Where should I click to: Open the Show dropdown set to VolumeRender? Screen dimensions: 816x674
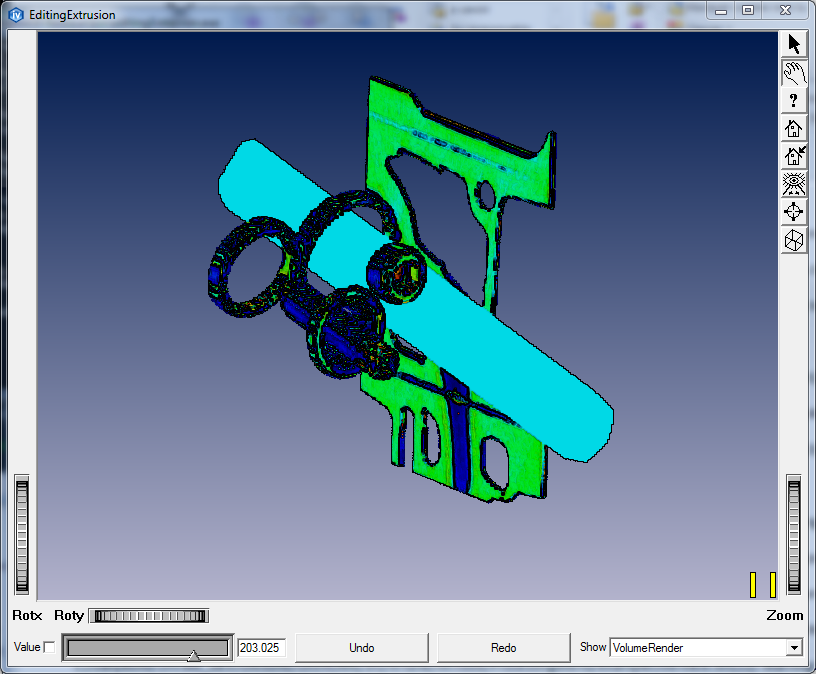(x=705, y=648)
